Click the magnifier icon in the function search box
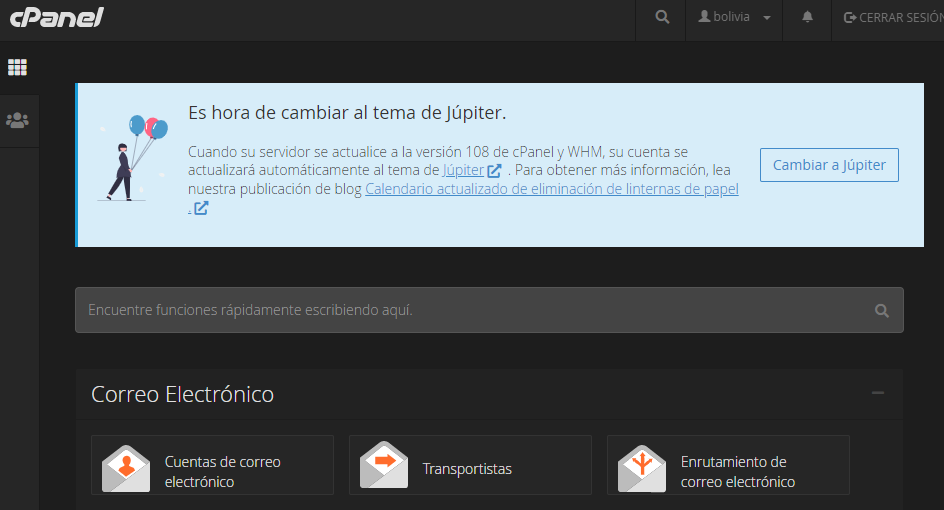This screenshot has width=944, height=510. [x=881, y=311]
